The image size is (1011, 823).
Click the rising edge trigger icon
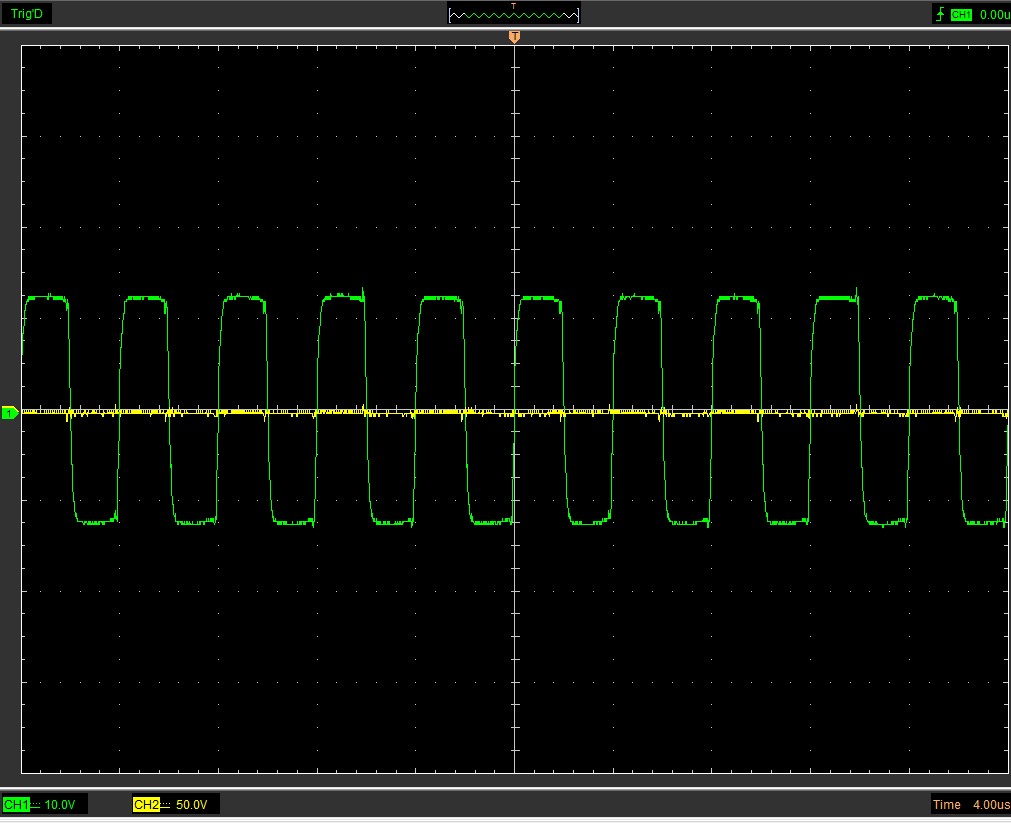click(x=939, y=14)
